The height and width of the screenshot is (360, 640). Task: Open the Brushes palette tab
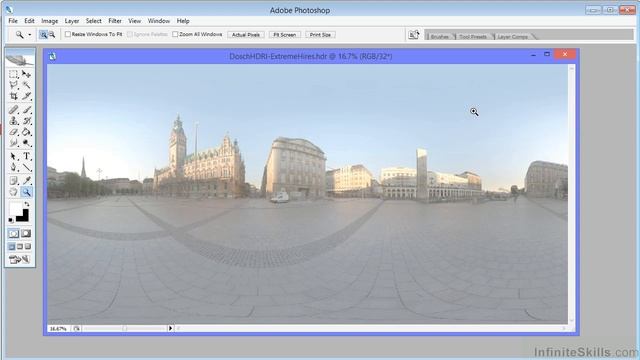440,36
